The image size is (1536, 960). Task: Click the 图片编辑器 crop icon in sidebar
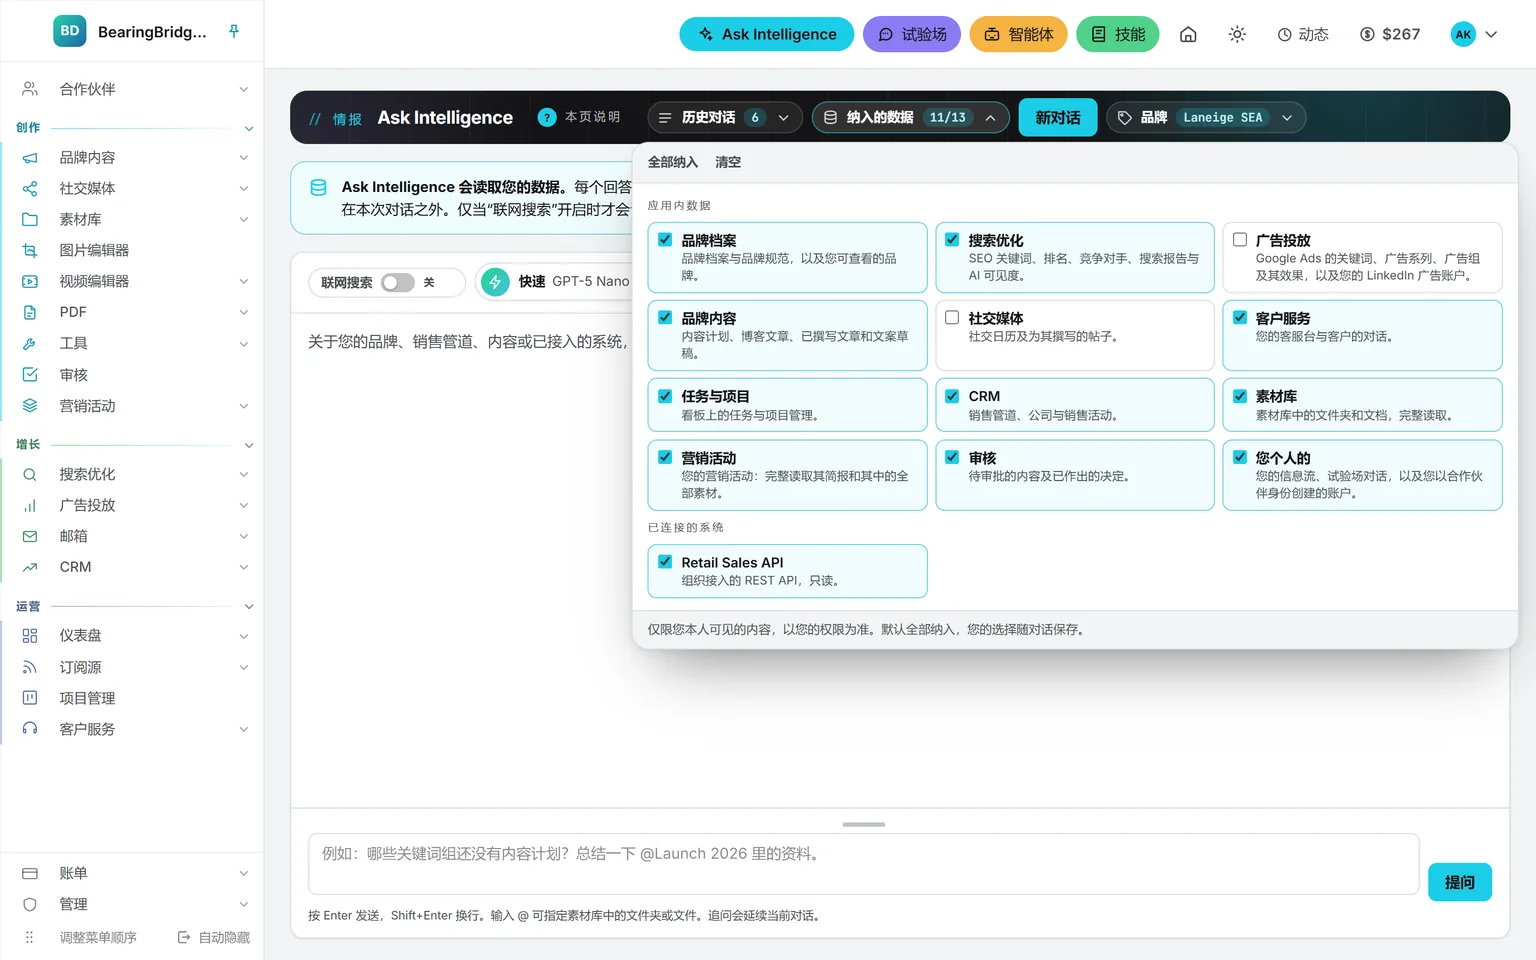[30, 251]
